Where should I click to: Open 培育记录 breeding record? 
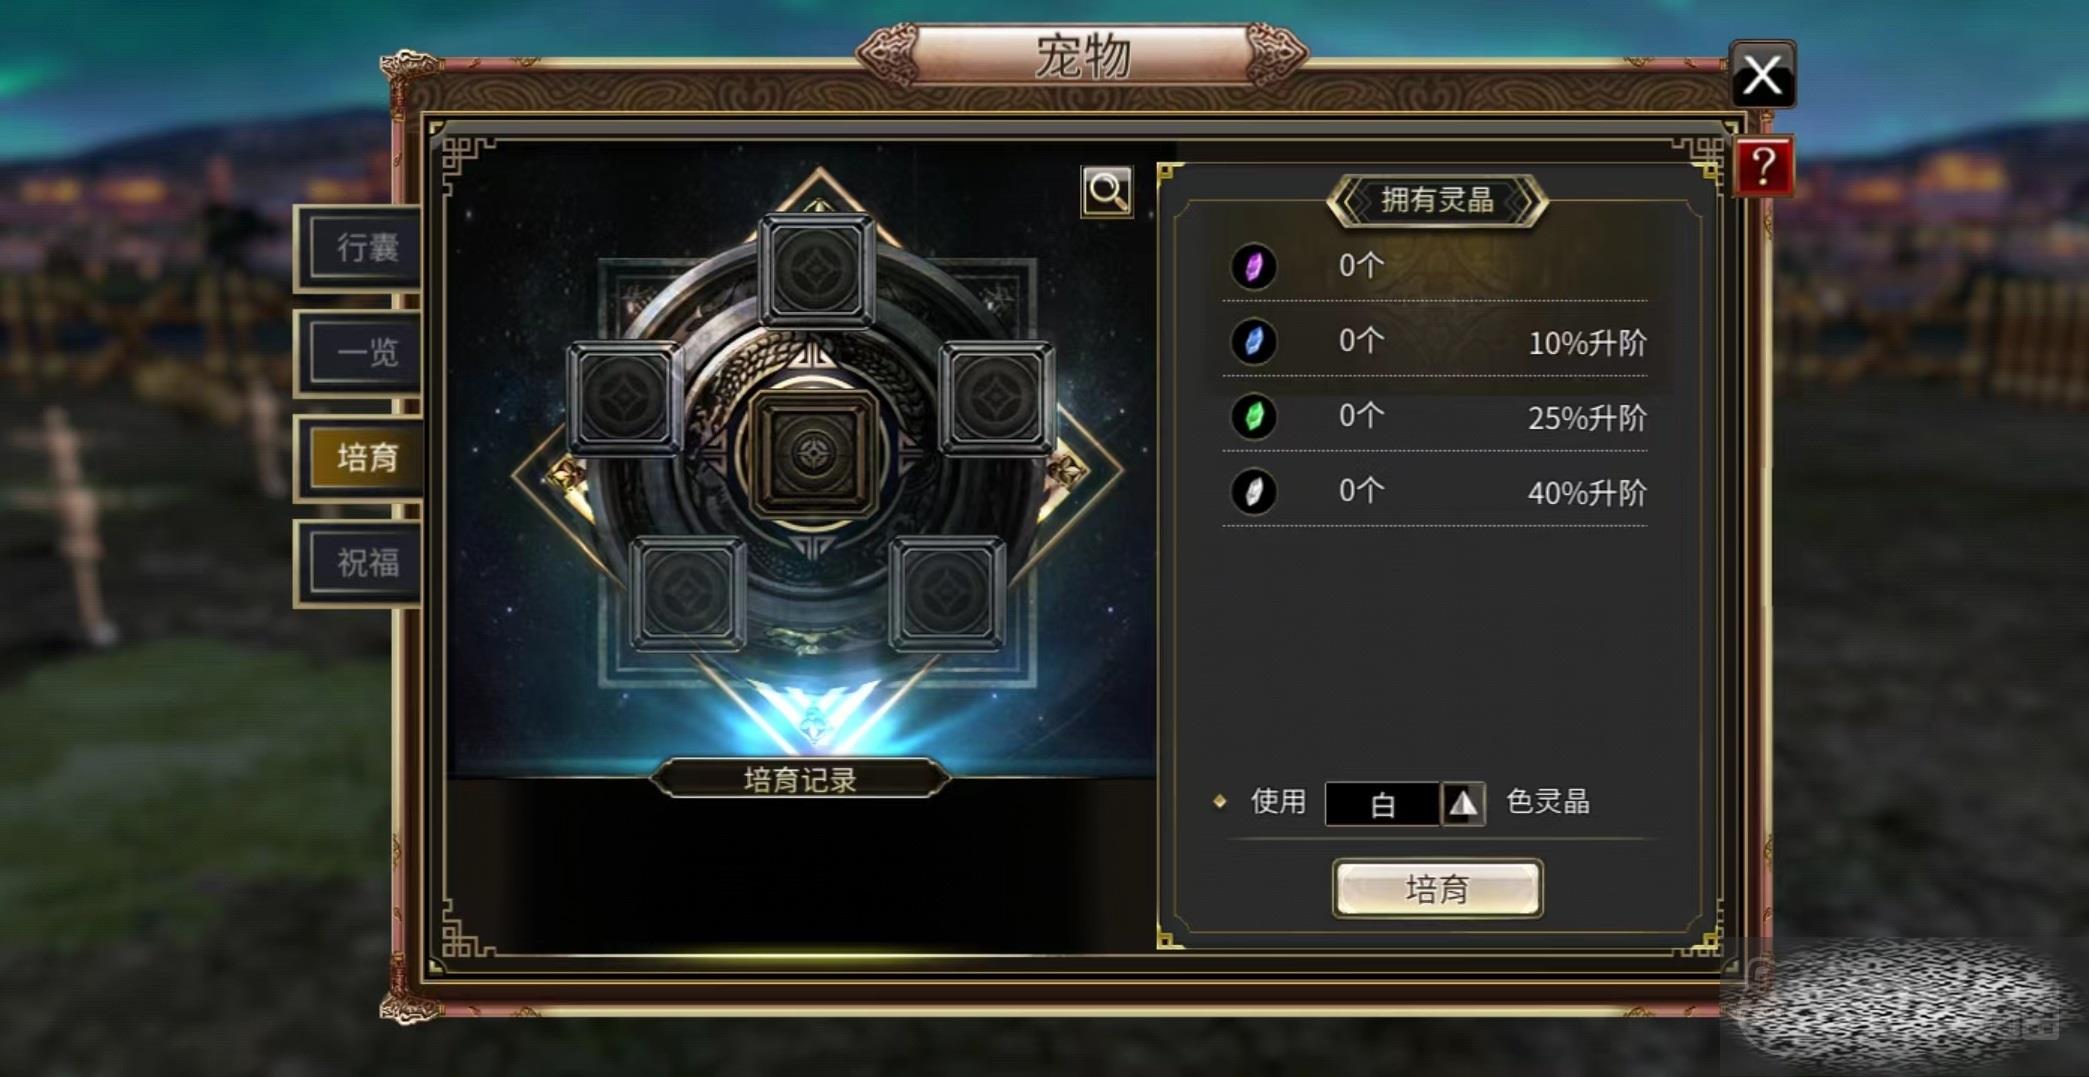pyautogui.click(x=800, y=779)
